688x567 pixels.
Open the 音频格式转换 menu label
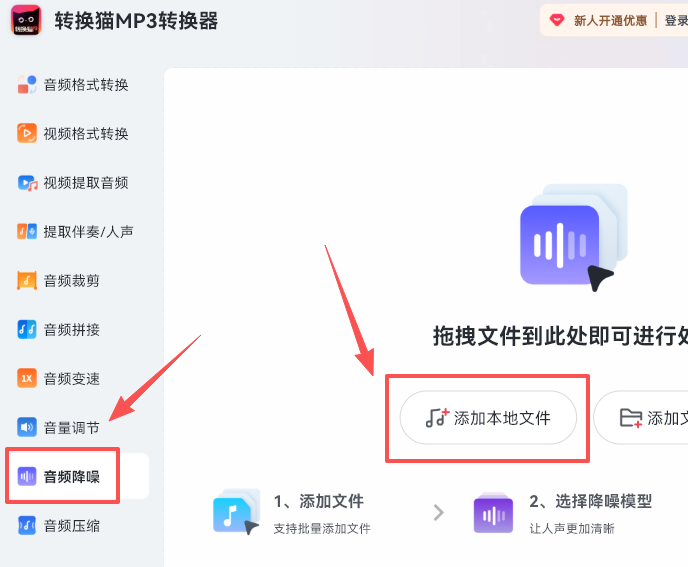tap(86, 85)
